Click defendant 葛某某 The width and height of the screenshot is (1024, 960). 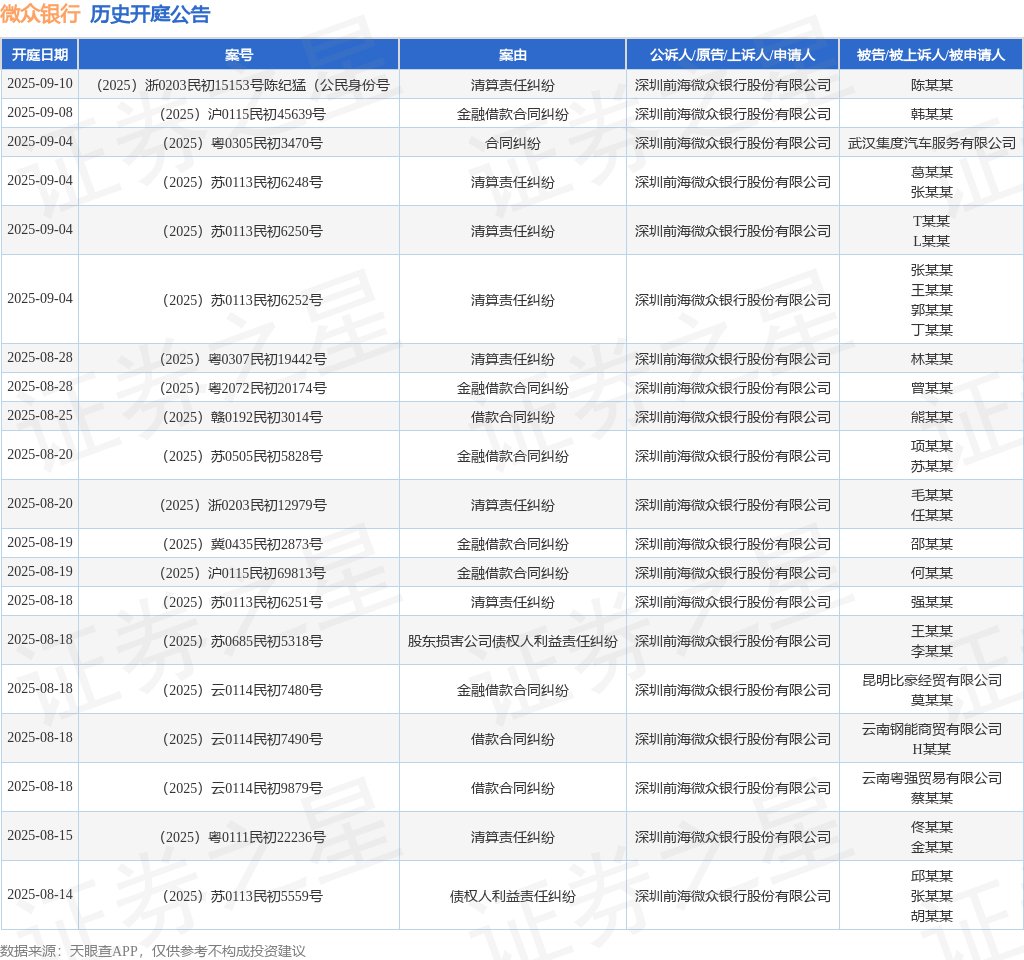coord(932,172)
